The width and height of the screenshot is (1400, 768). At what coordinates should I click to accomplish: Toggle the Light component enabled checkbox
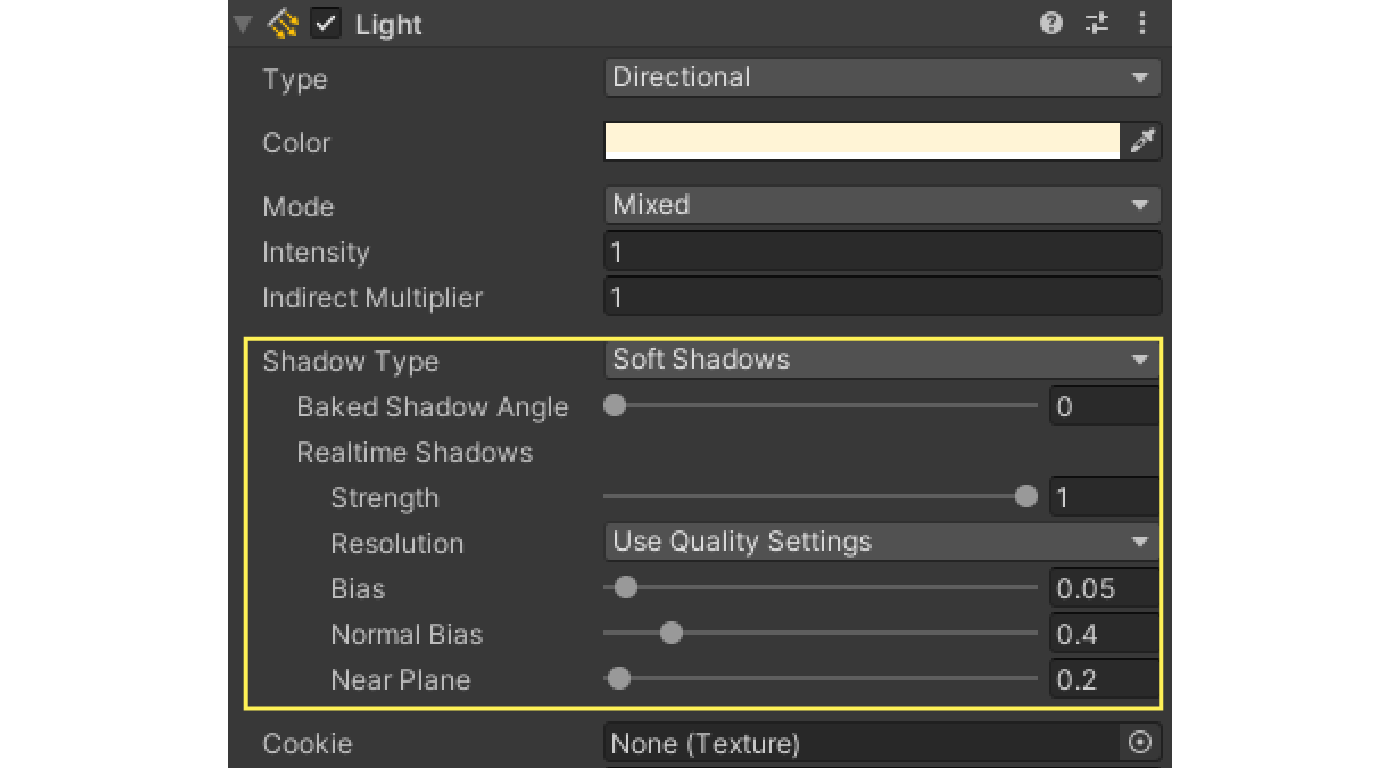tap(325, 24)
